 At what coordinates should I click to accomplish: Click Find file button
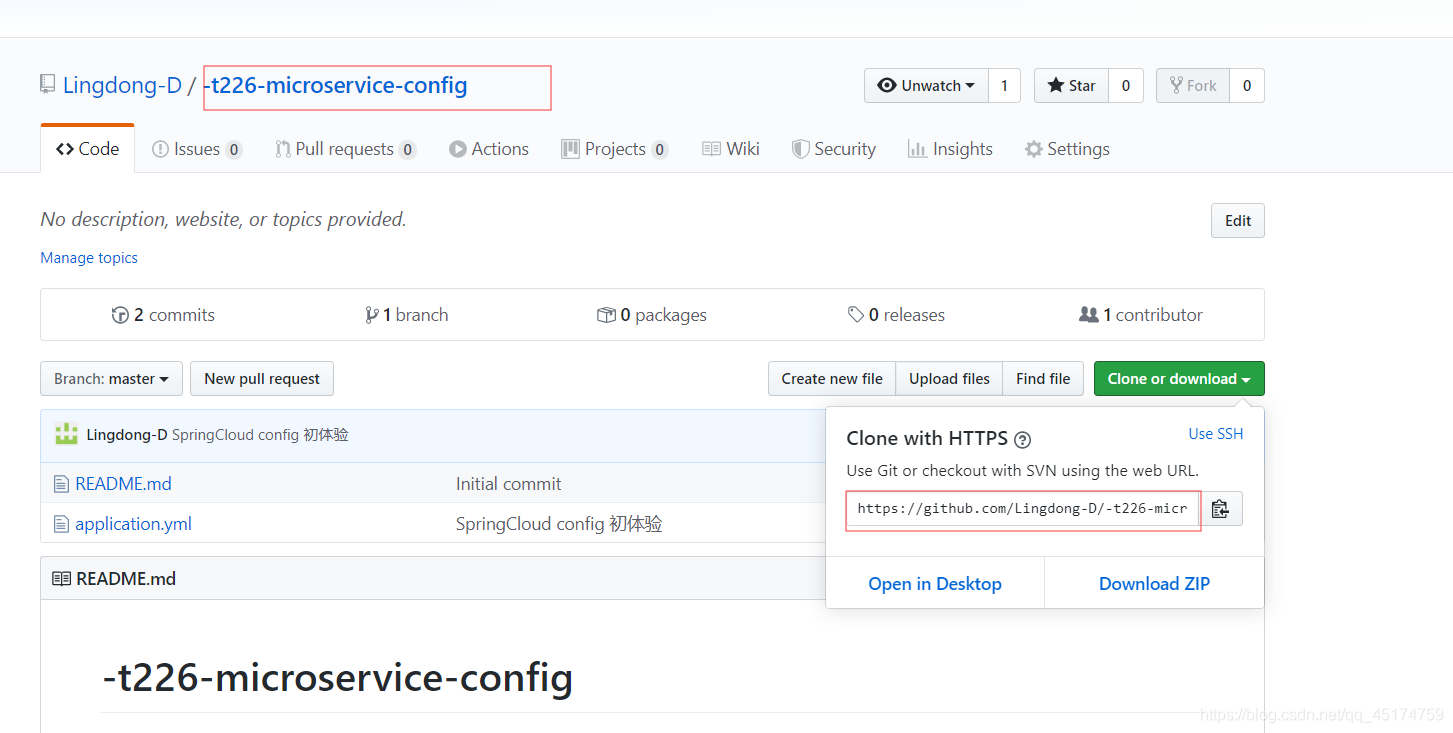click(1043, 379)
